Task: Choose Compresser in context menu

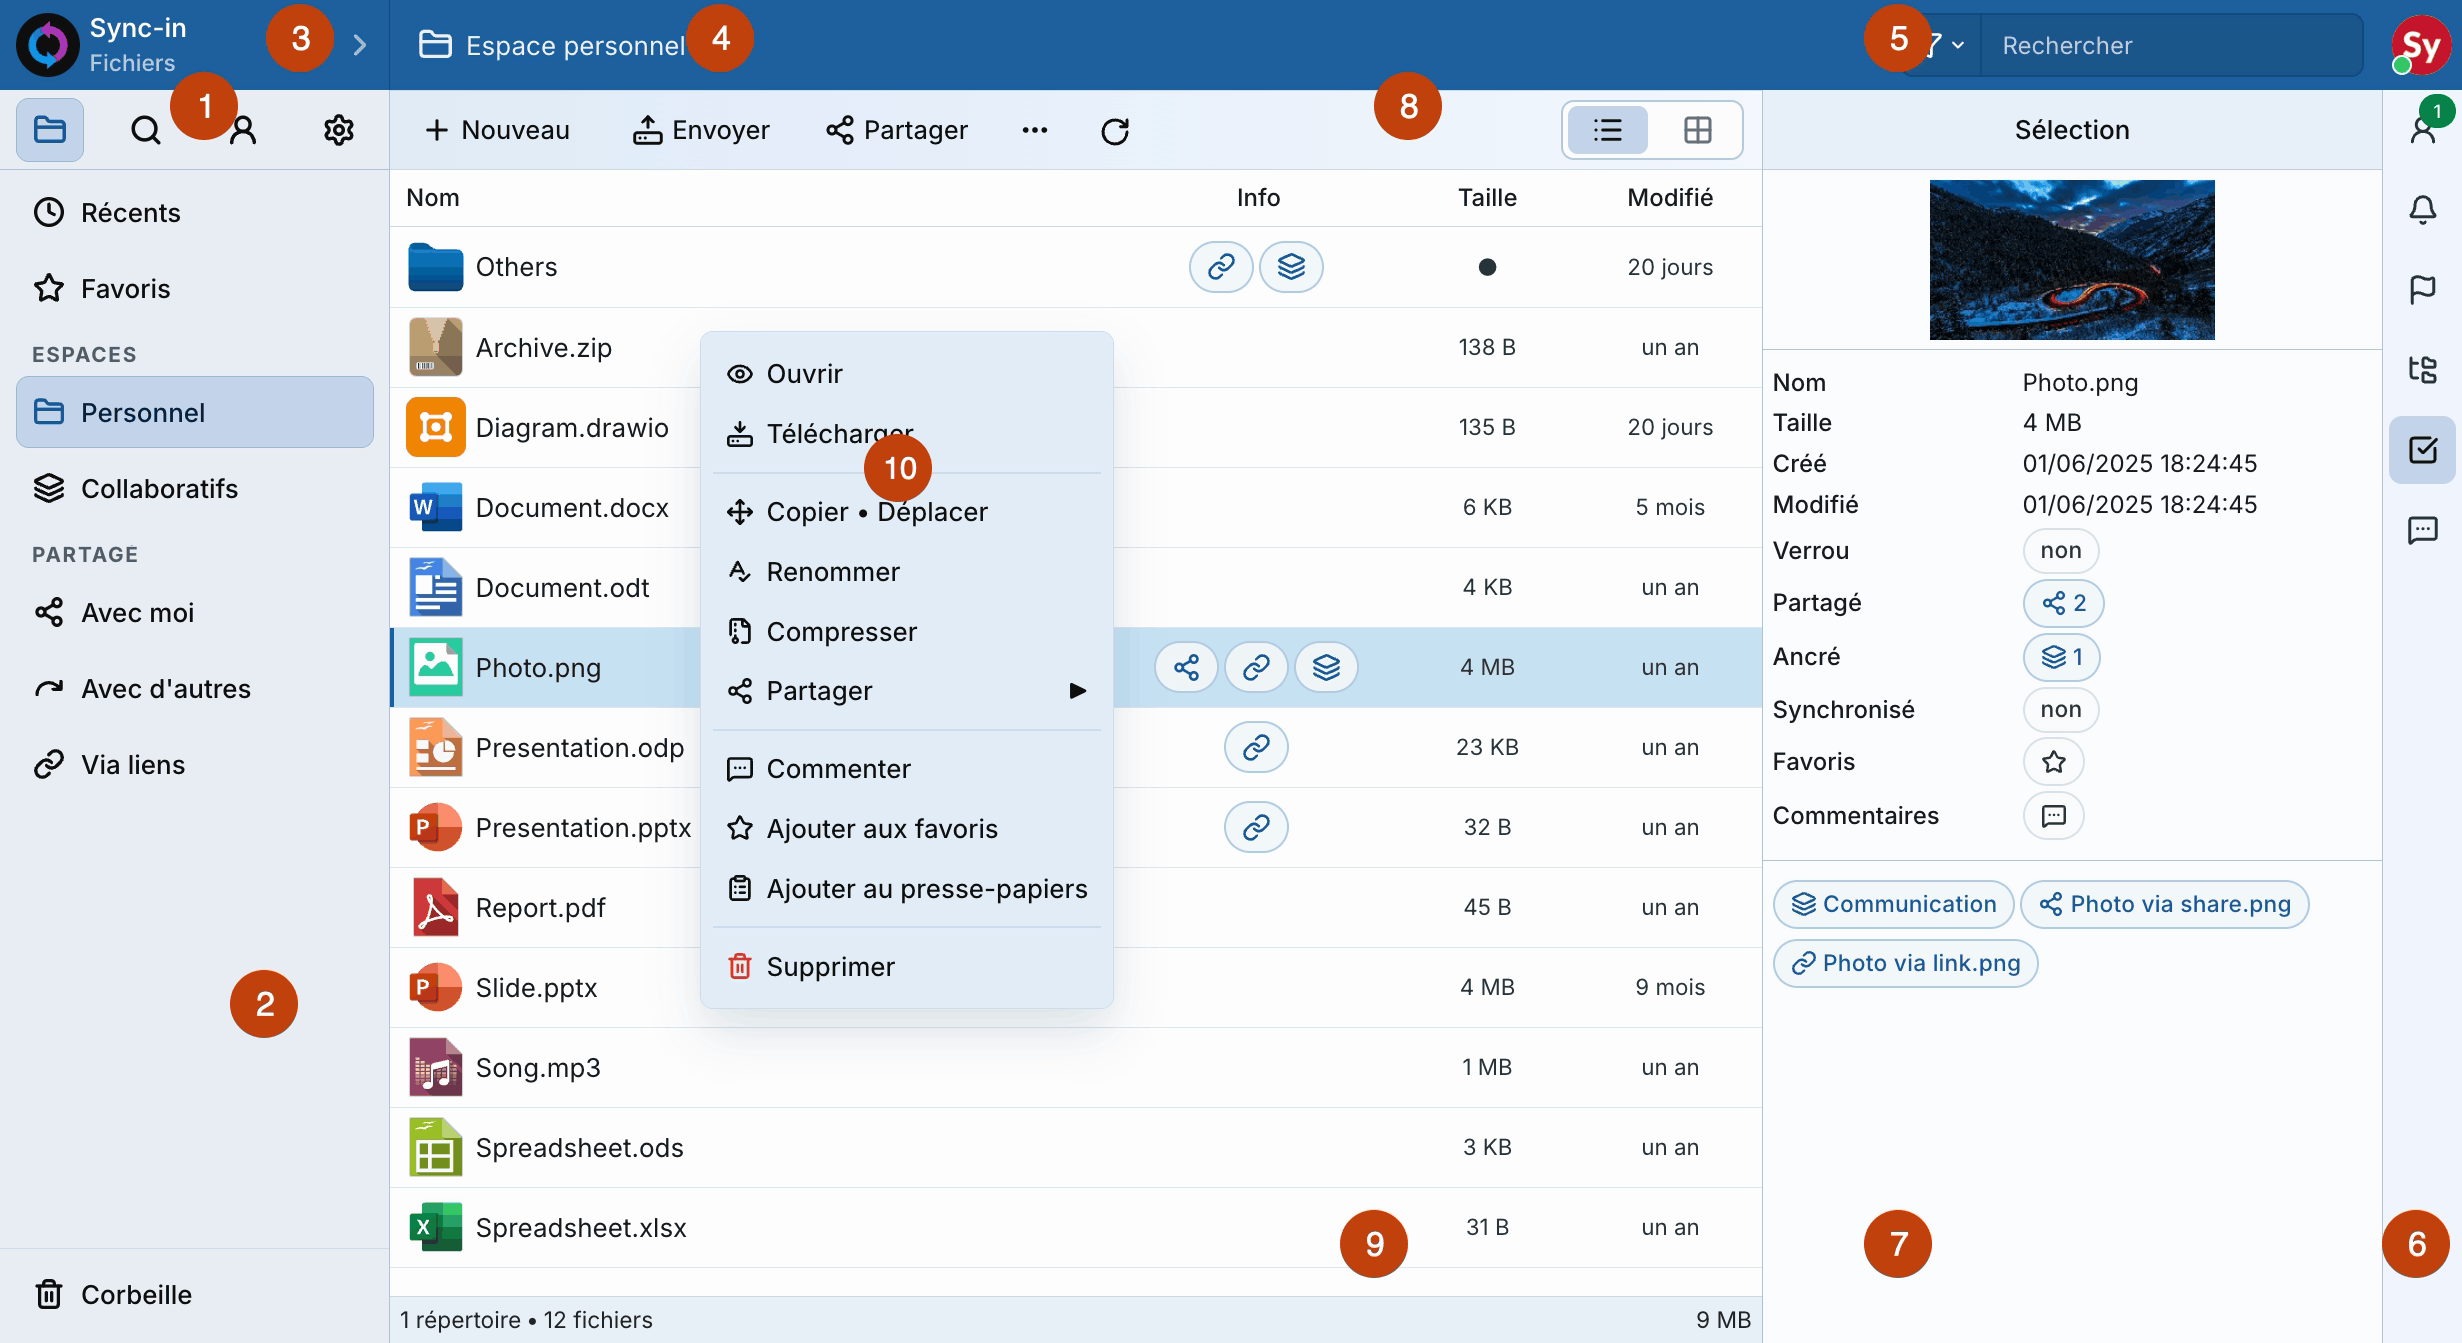Action: 907,632
